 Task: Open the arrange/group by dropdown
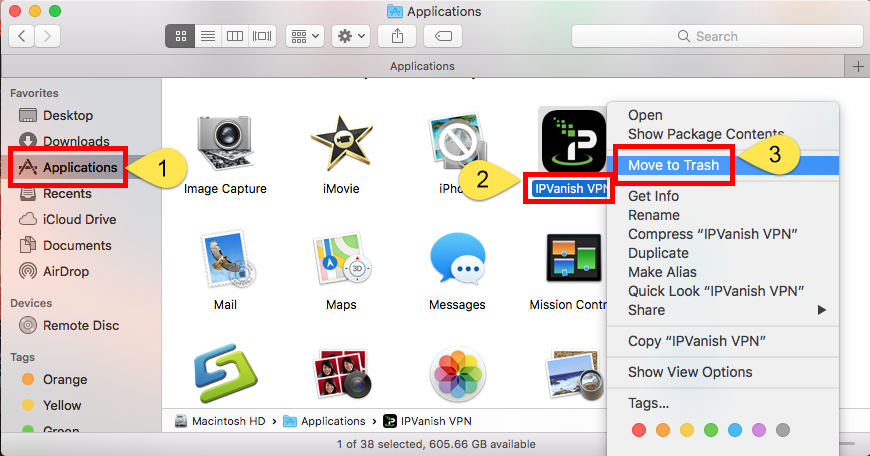304,36
